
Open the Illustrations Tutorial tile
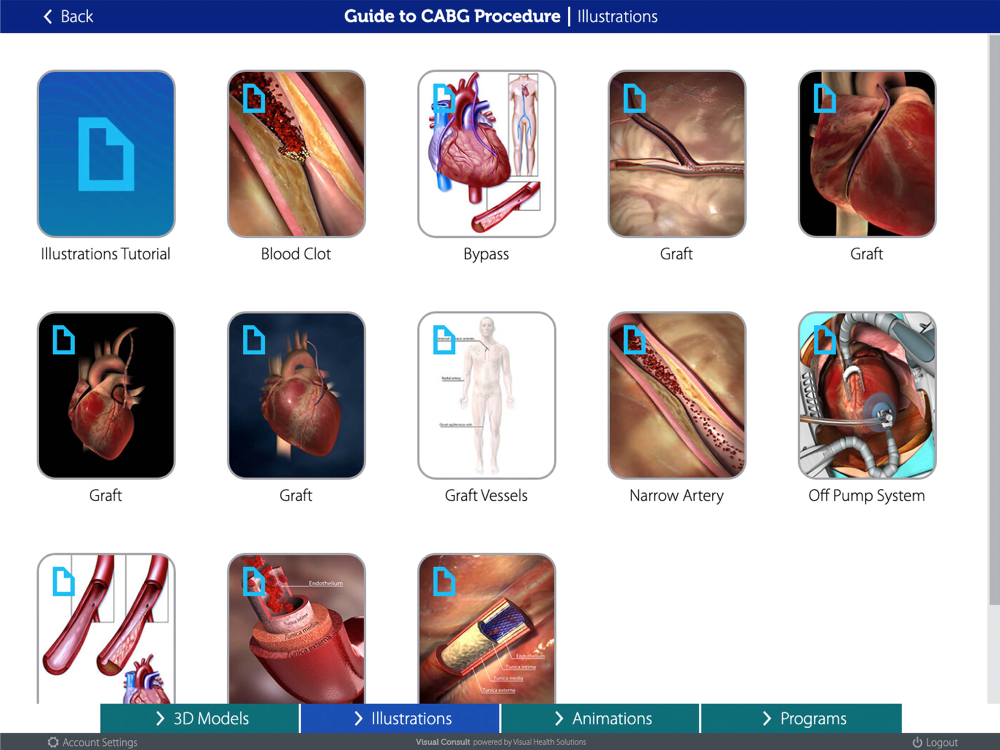tap(106, 154)
